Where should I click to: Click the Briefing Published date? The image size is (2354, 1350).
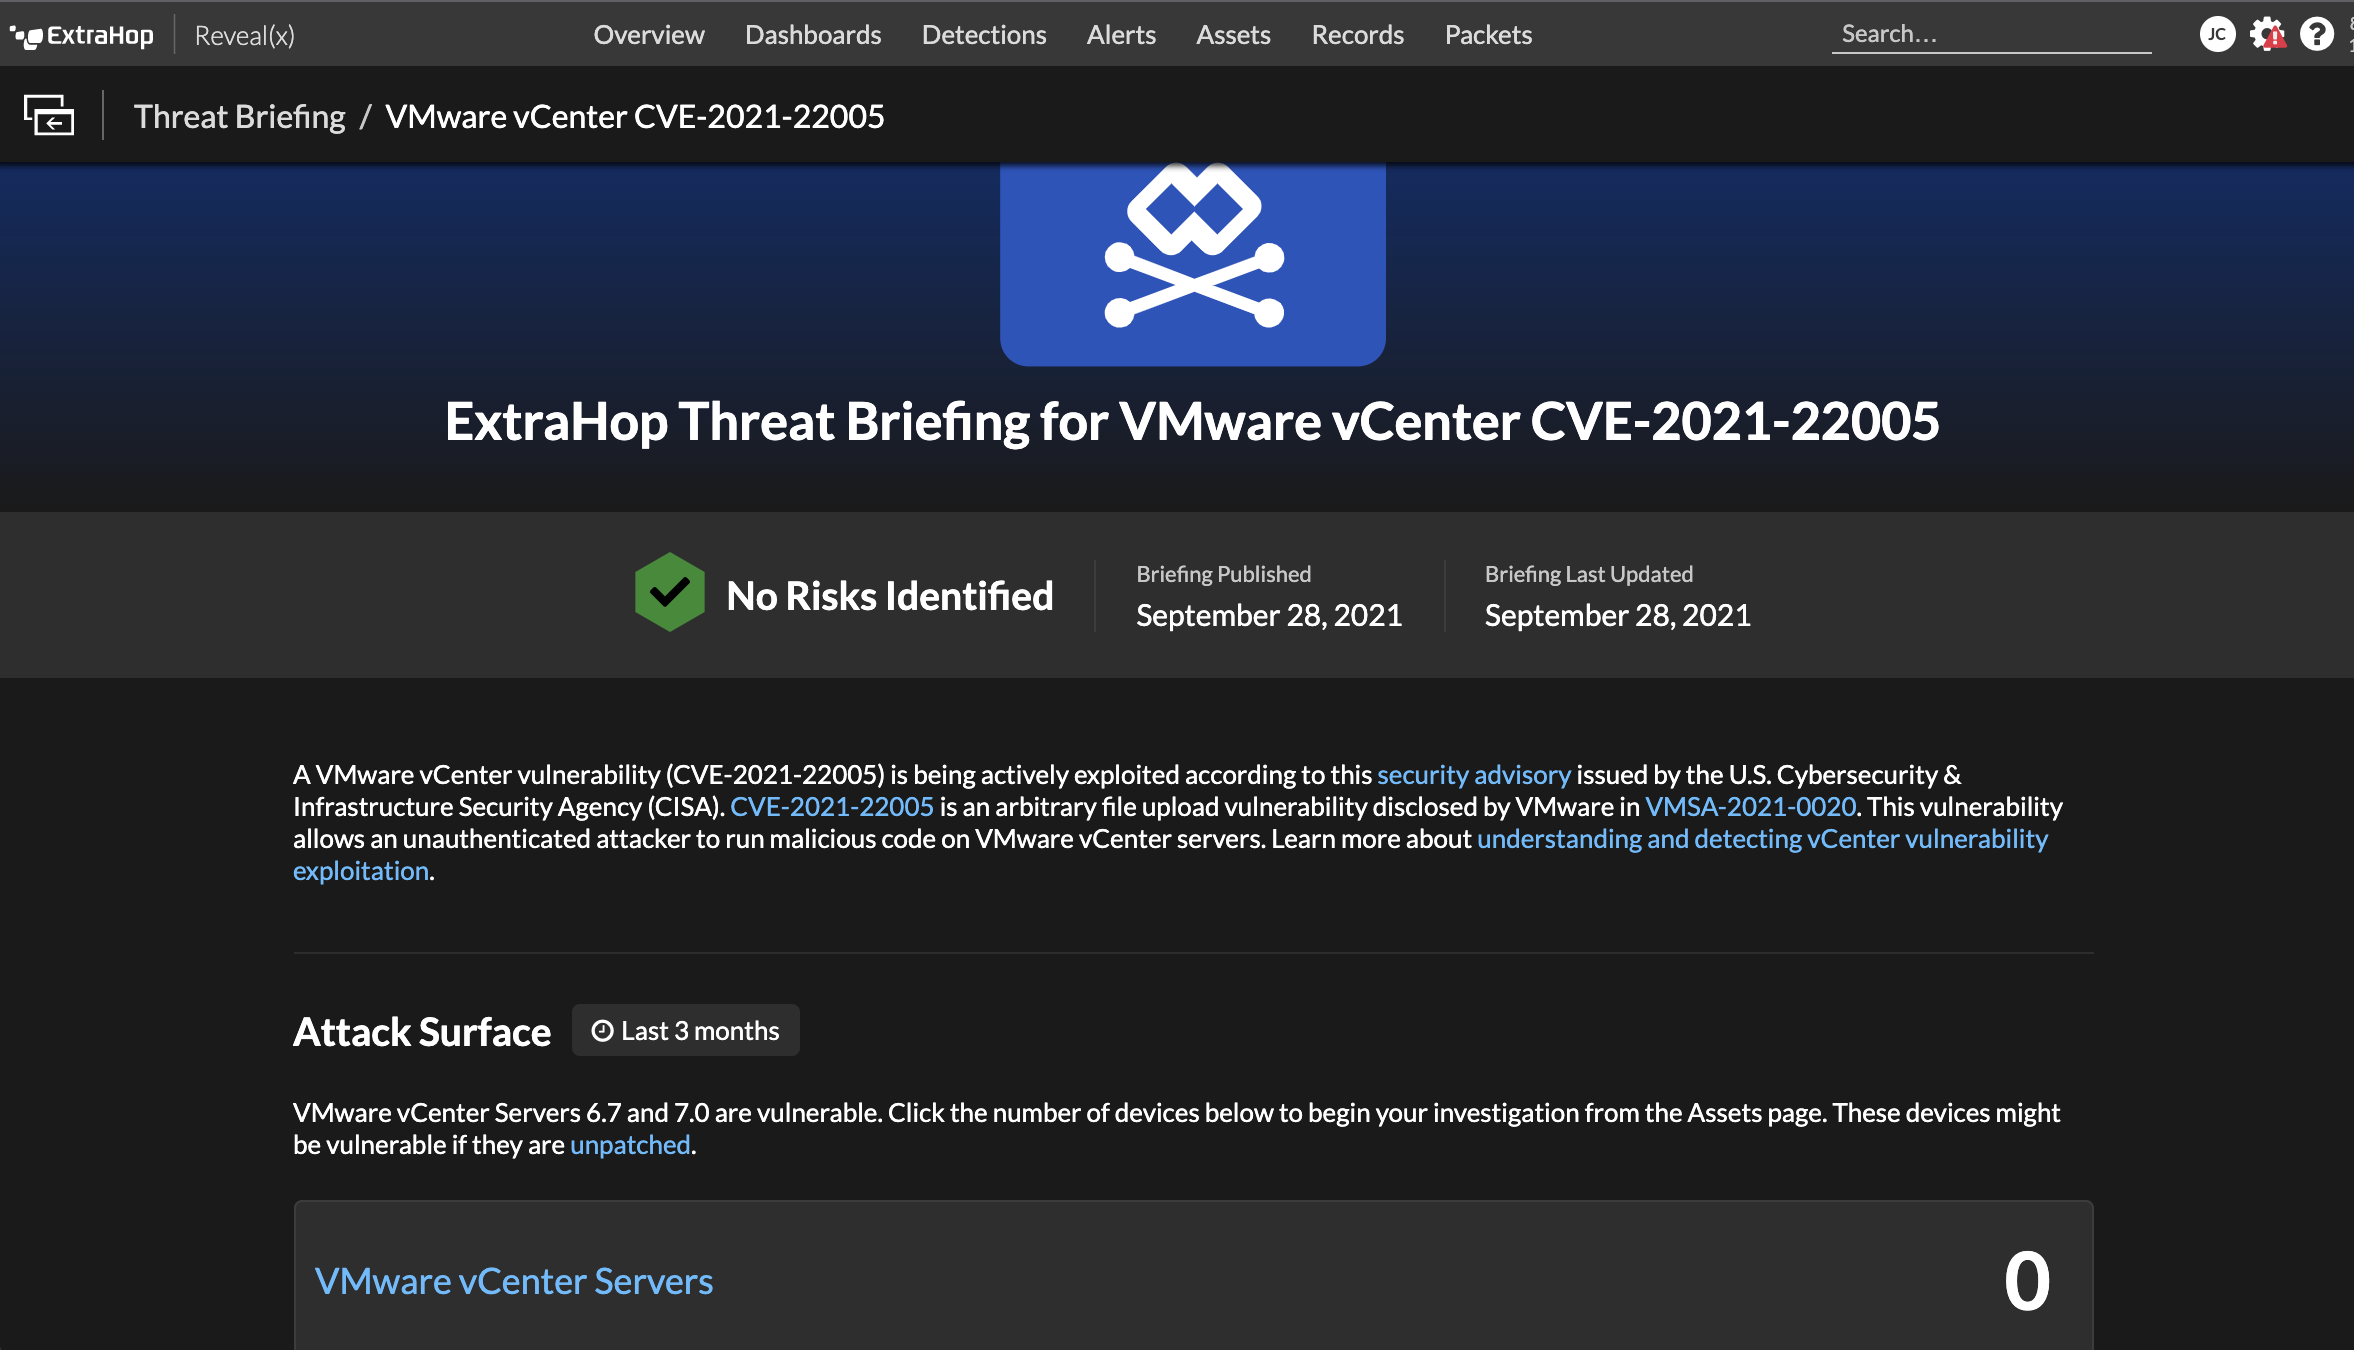pyautogui.click(x=1268, y=615)
